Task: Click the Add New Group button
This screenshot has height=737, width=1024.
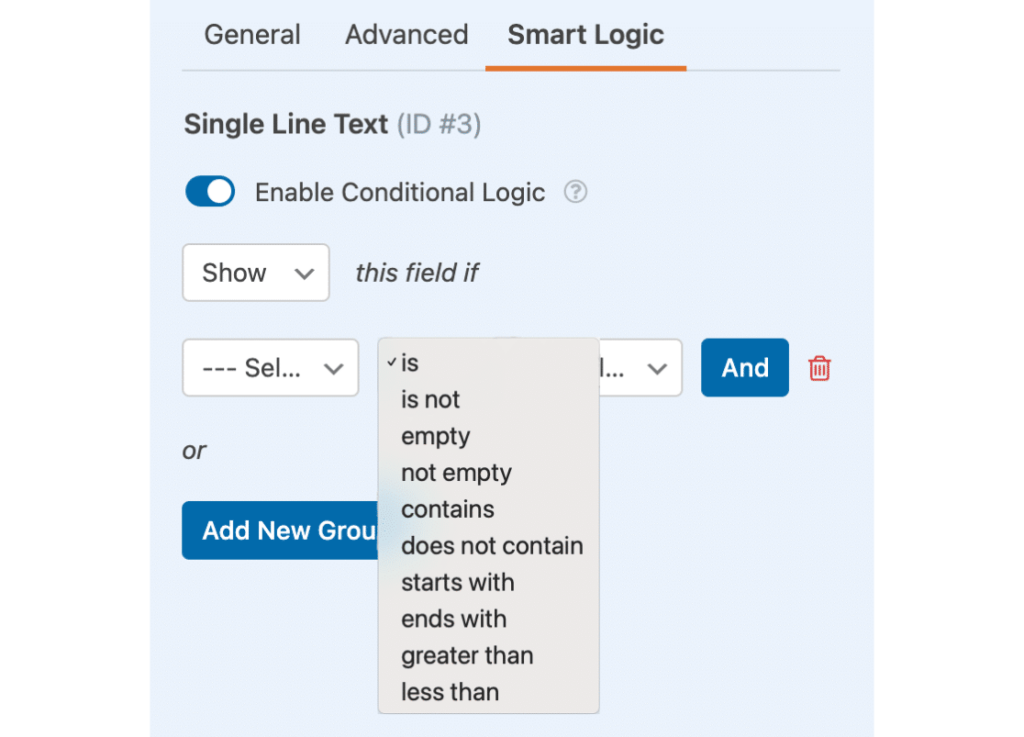Action: (281, 530)
